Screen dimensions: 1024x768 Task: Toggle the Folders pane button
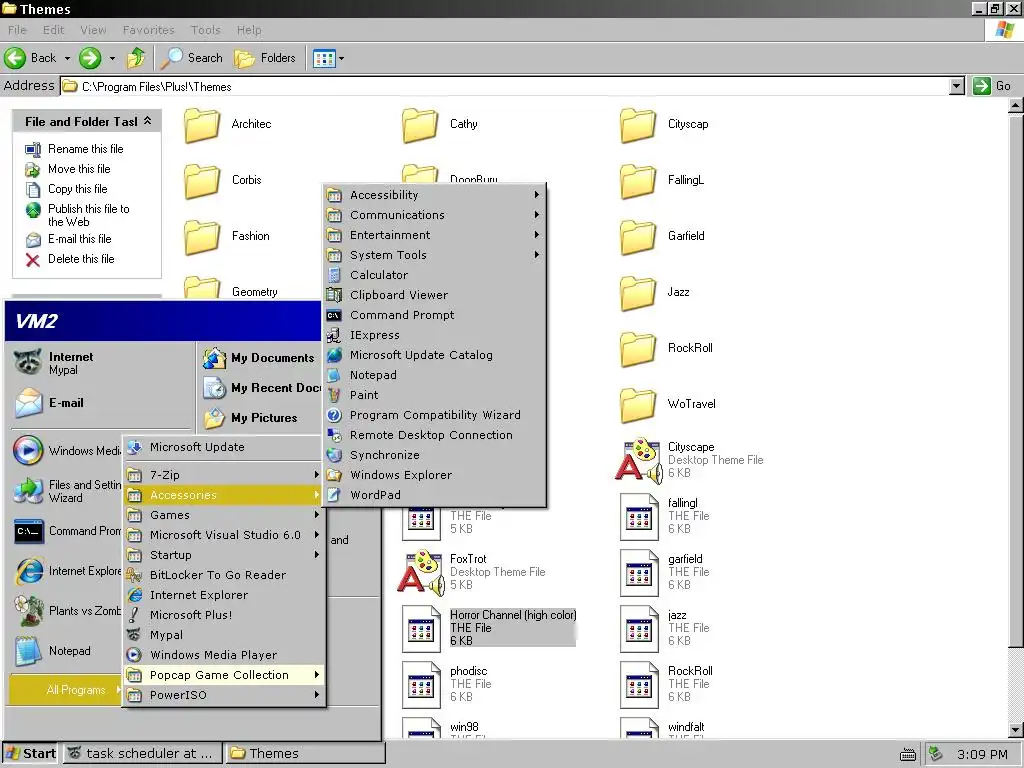coord(265,58)
